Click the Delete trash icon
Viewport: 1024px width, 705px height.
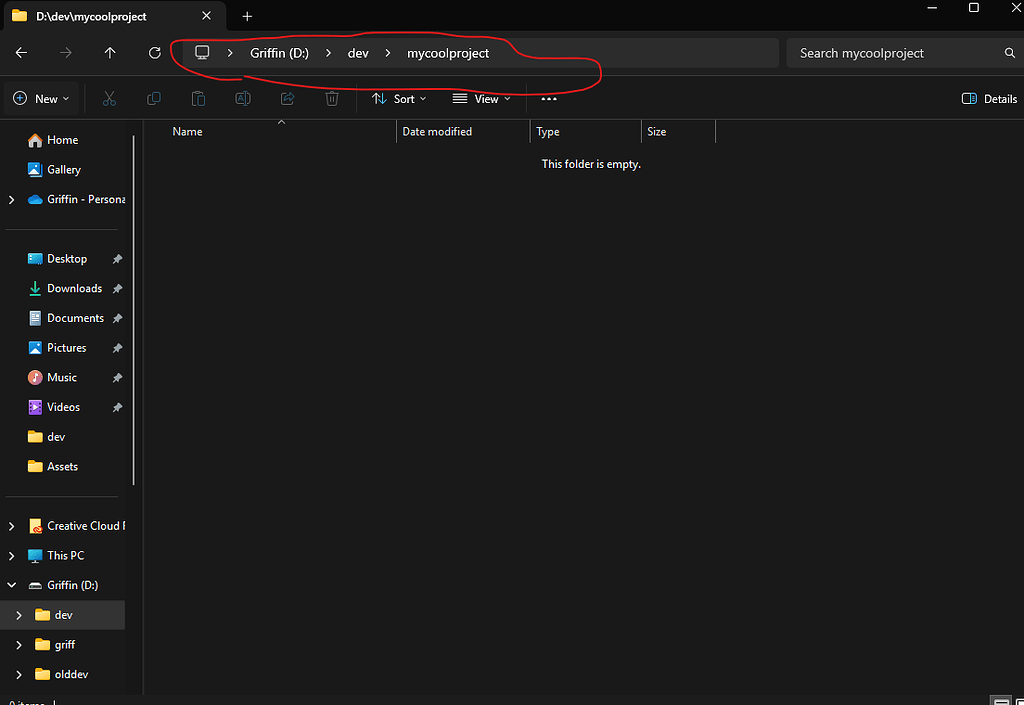(332, 98)
